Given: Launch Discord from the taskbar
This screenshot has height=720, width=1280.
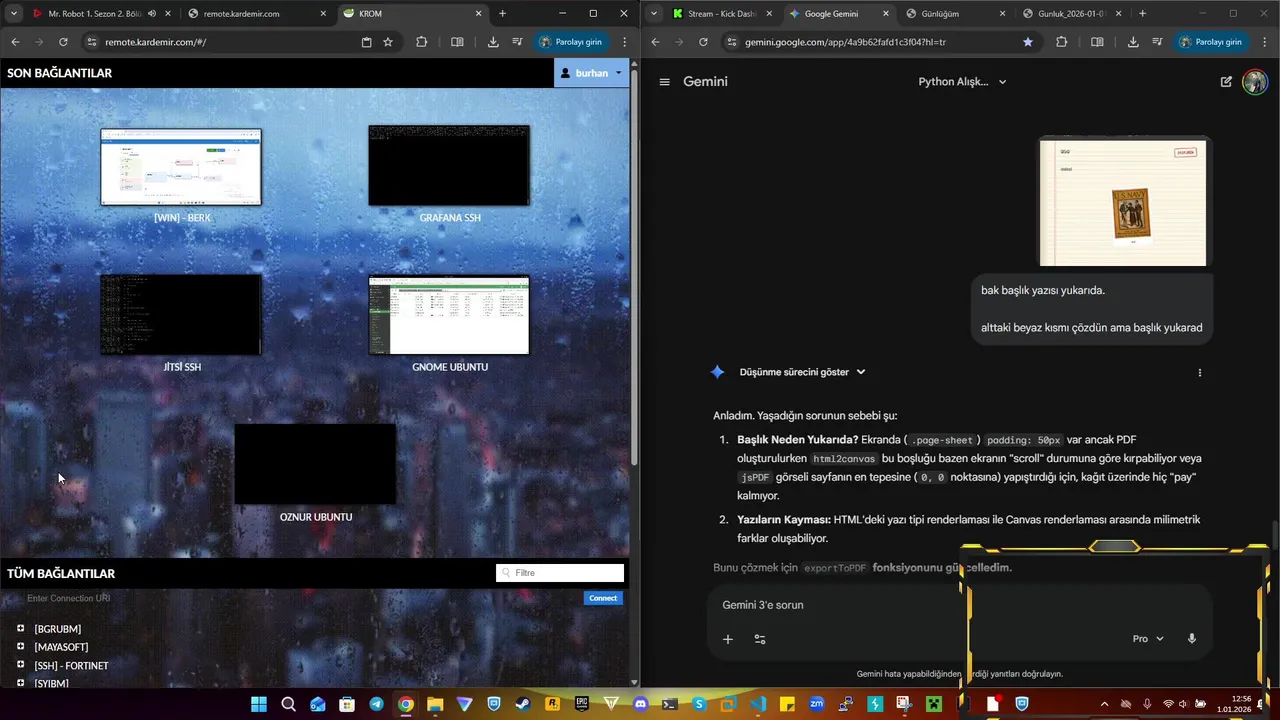Looking at the screenshot, I should point(641,704).
